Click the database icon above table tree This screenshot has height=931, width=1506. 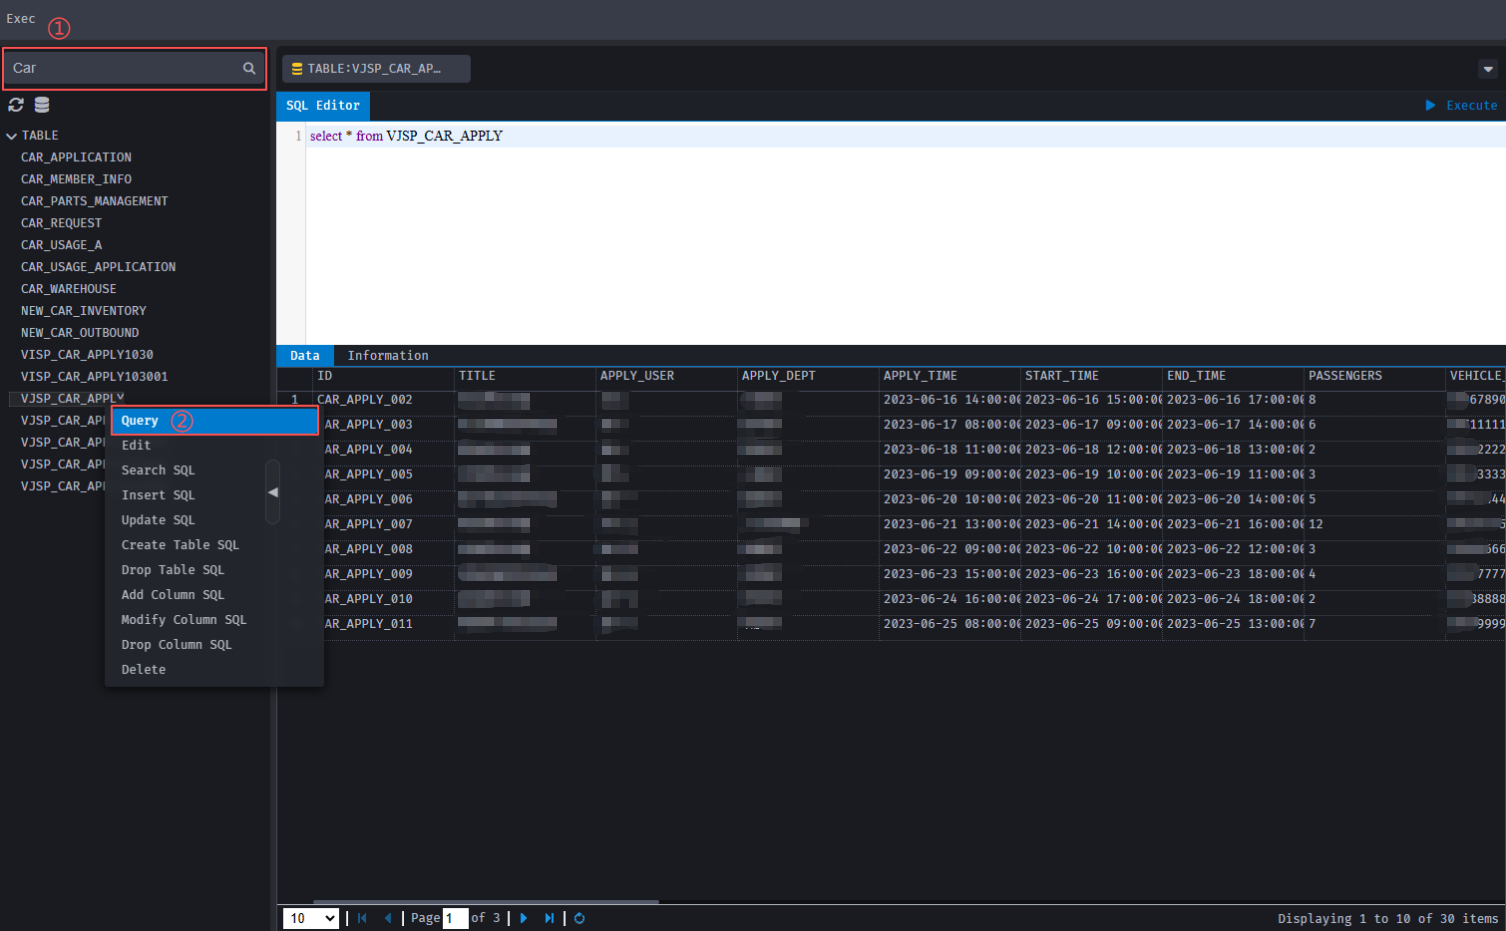pyautogui.click(x=42, y=105)
